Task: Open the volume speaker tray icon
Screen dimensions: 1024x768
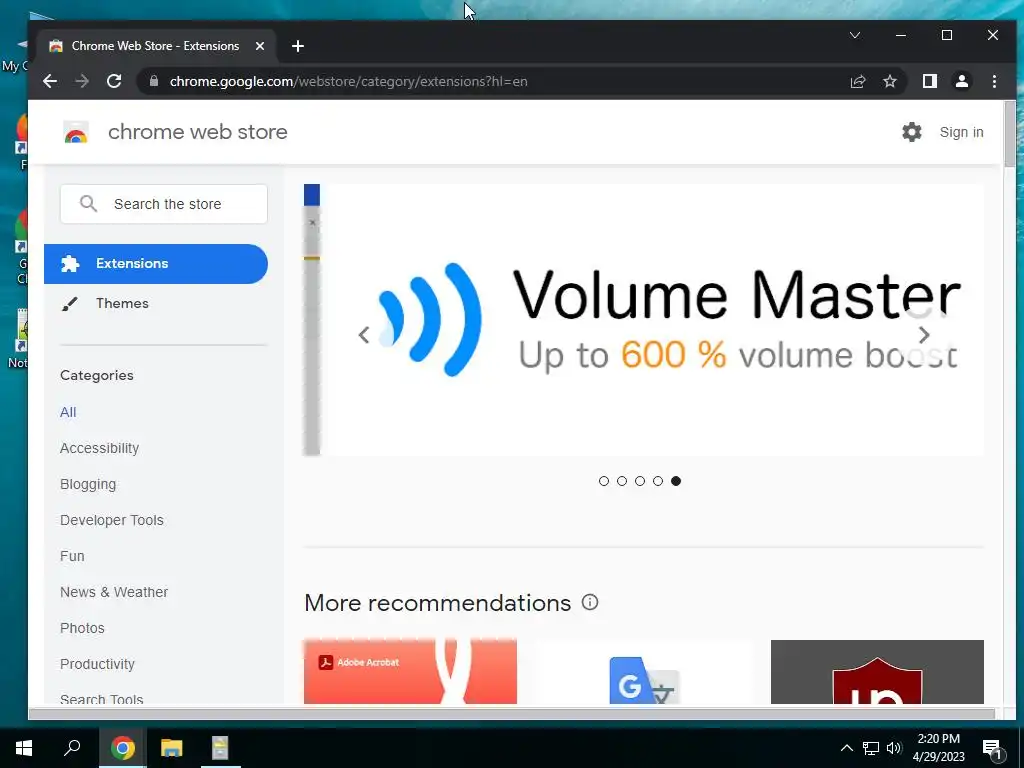Action: (x=894, y=748)
